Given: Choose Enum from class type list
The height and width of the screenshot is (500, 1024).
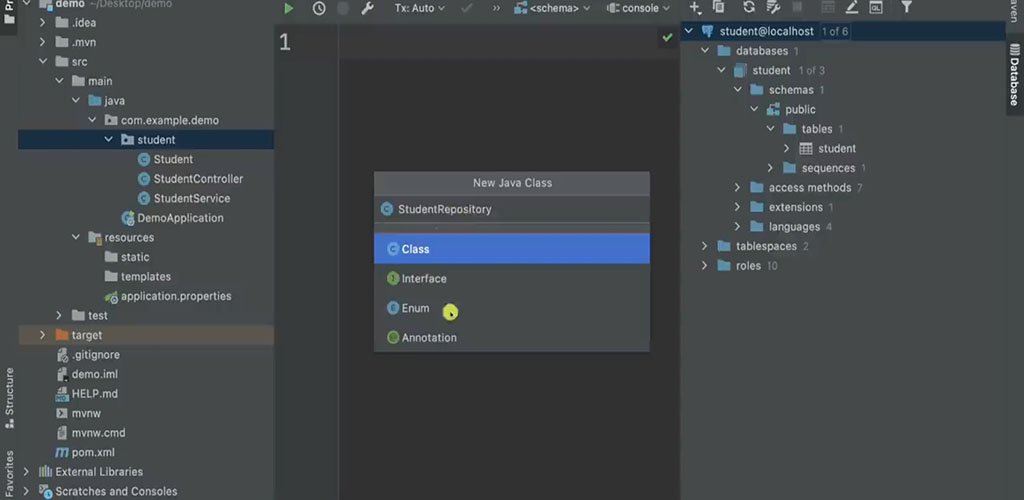Looking at the screenshot, I should point(415,308).
